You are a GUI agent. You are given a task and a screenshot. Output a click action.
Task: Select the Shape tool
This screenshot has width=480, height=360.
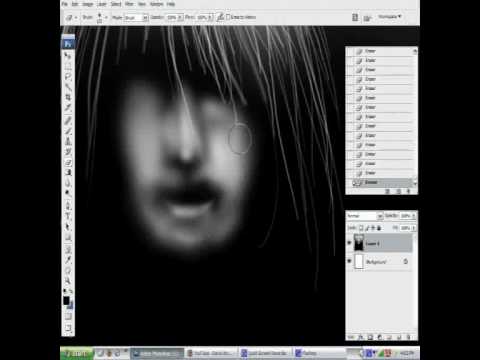tap(68, 237)
